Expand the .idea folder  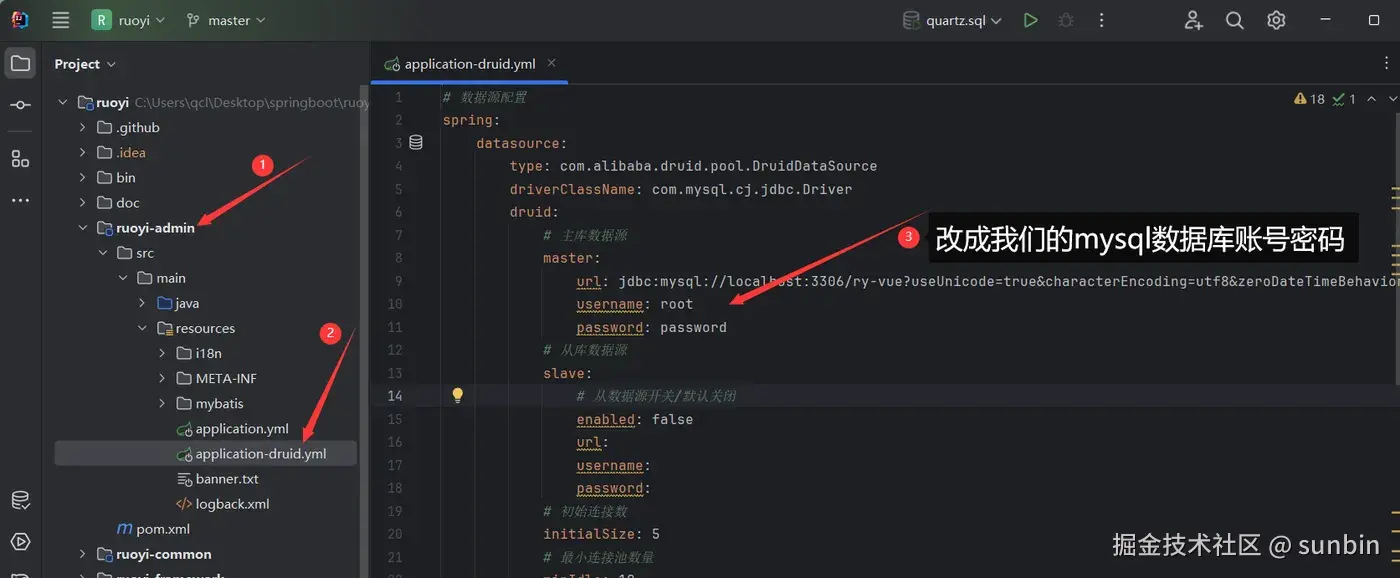(x=82, y=152)
